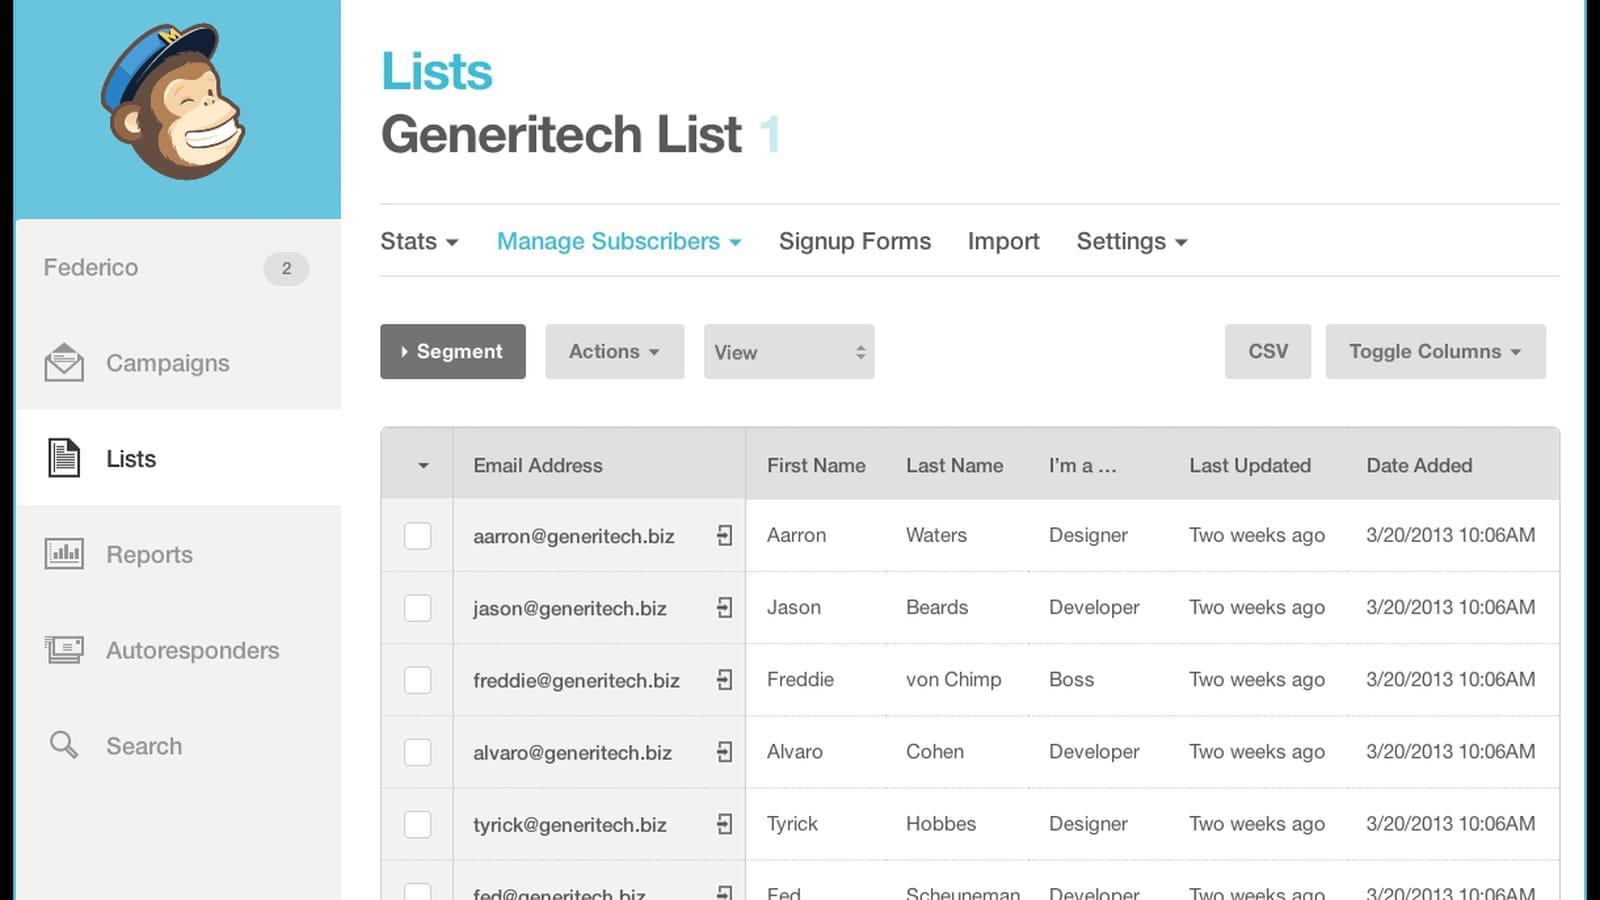
Task: Click last name 'Hobbes' cell
Action: coord(941,823)
